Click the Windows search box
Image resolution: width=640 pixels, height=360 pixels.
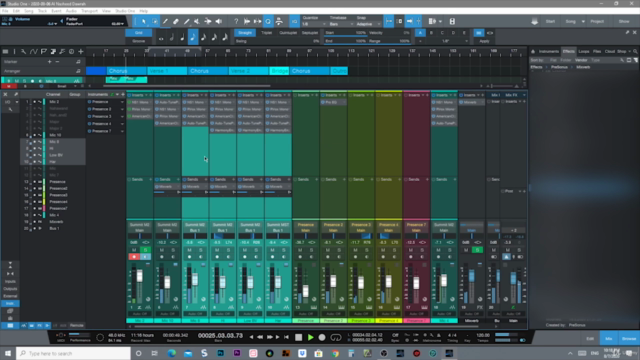[73, 353]
